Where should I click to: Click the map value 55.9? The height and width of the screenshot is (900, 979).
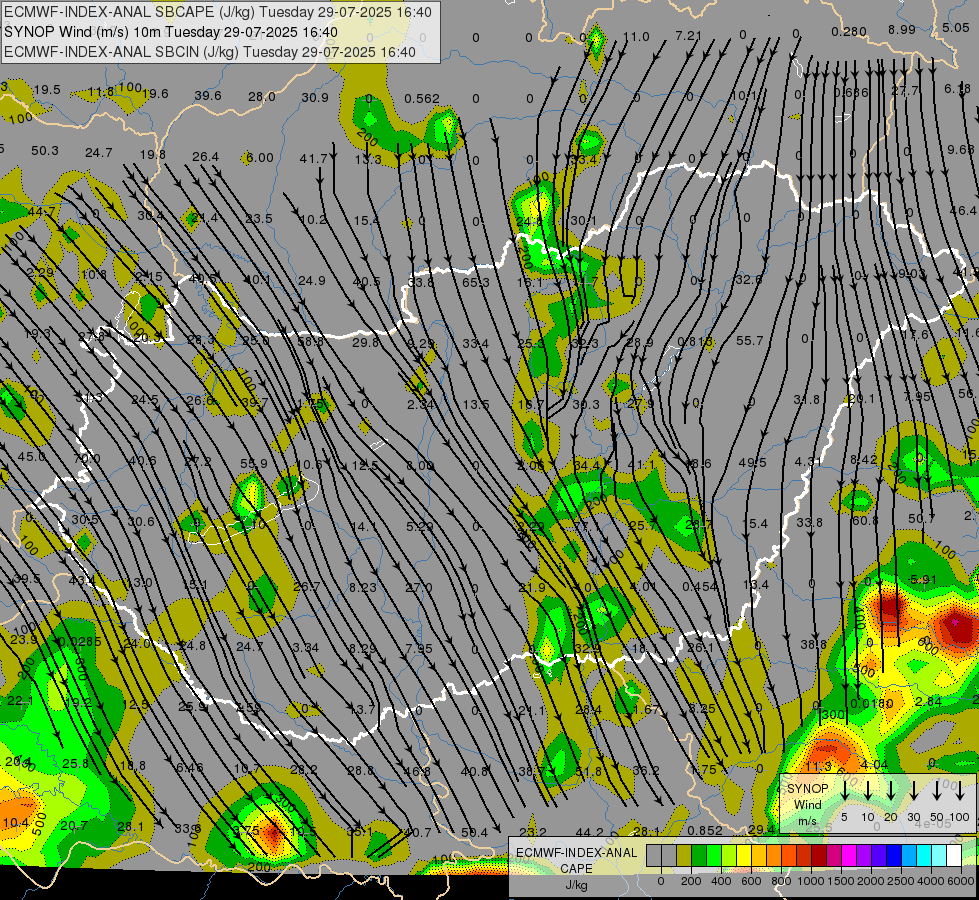[x=253, y=463]
